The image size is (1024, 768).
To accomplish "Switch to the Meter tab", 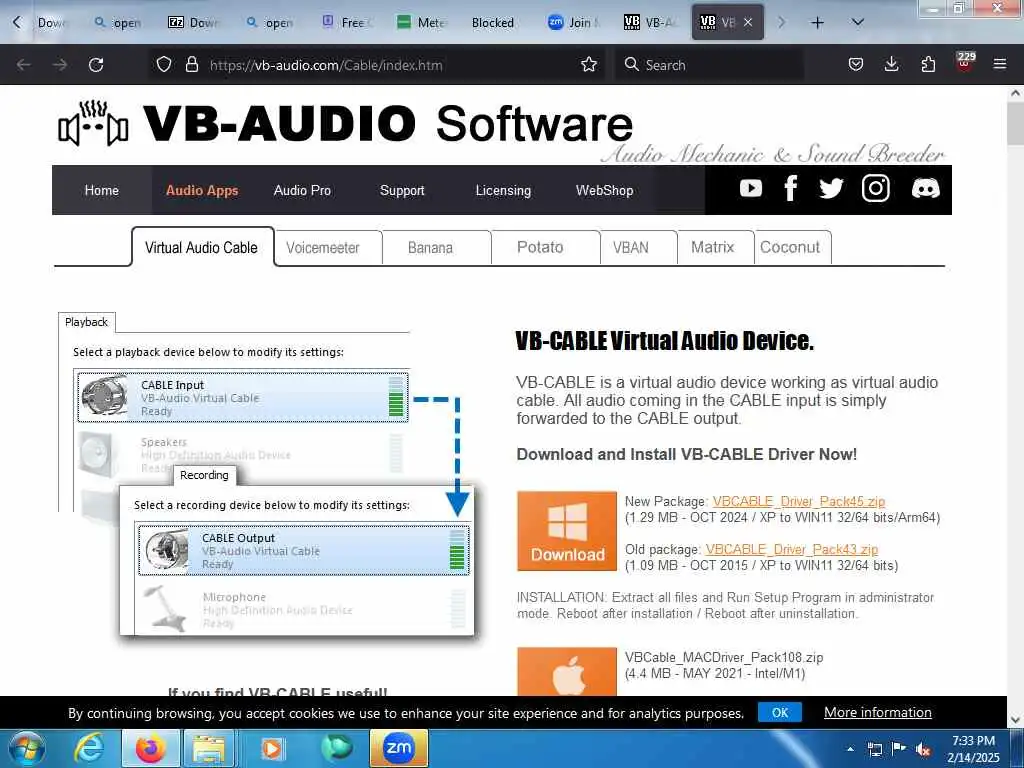I will point(421,23).
